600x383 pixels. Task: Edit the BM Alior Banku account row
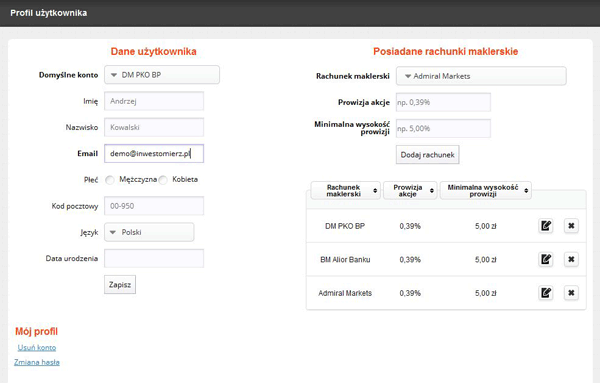pyautogui.click(x=546, y=259)
